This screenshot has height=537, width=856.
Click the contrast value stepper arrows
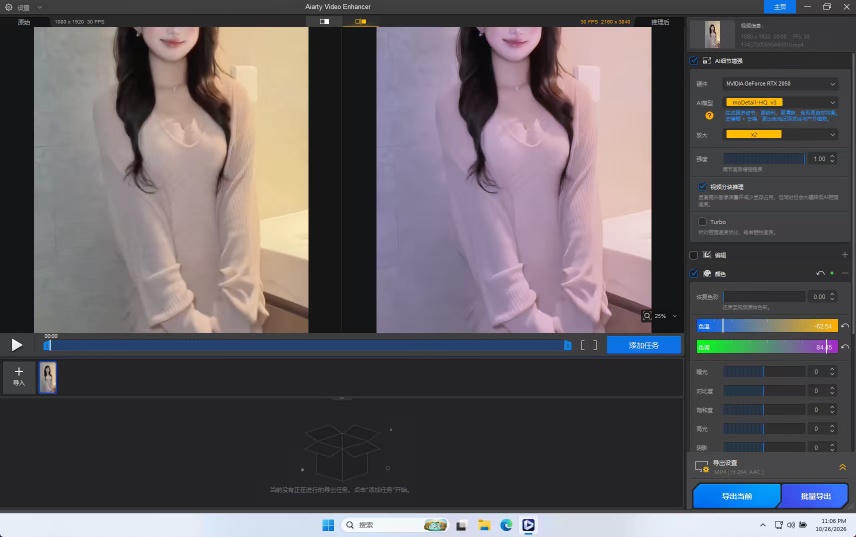832,391
